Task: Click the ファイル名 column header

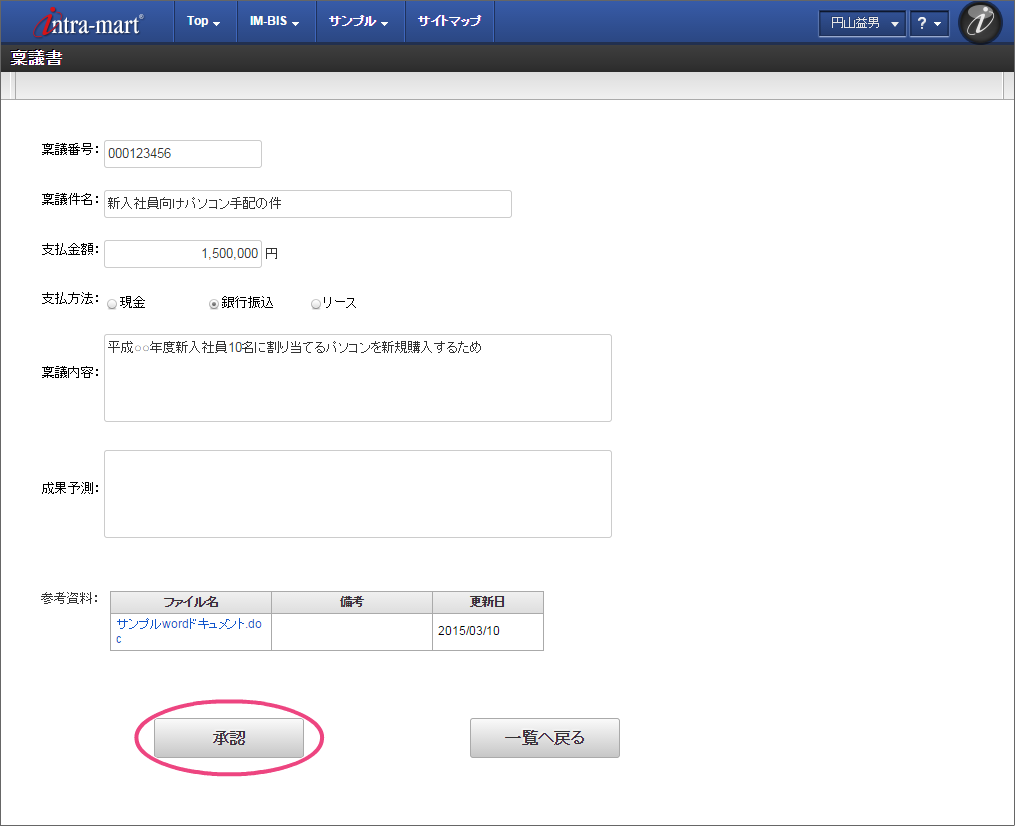Action: click(190, 602)
